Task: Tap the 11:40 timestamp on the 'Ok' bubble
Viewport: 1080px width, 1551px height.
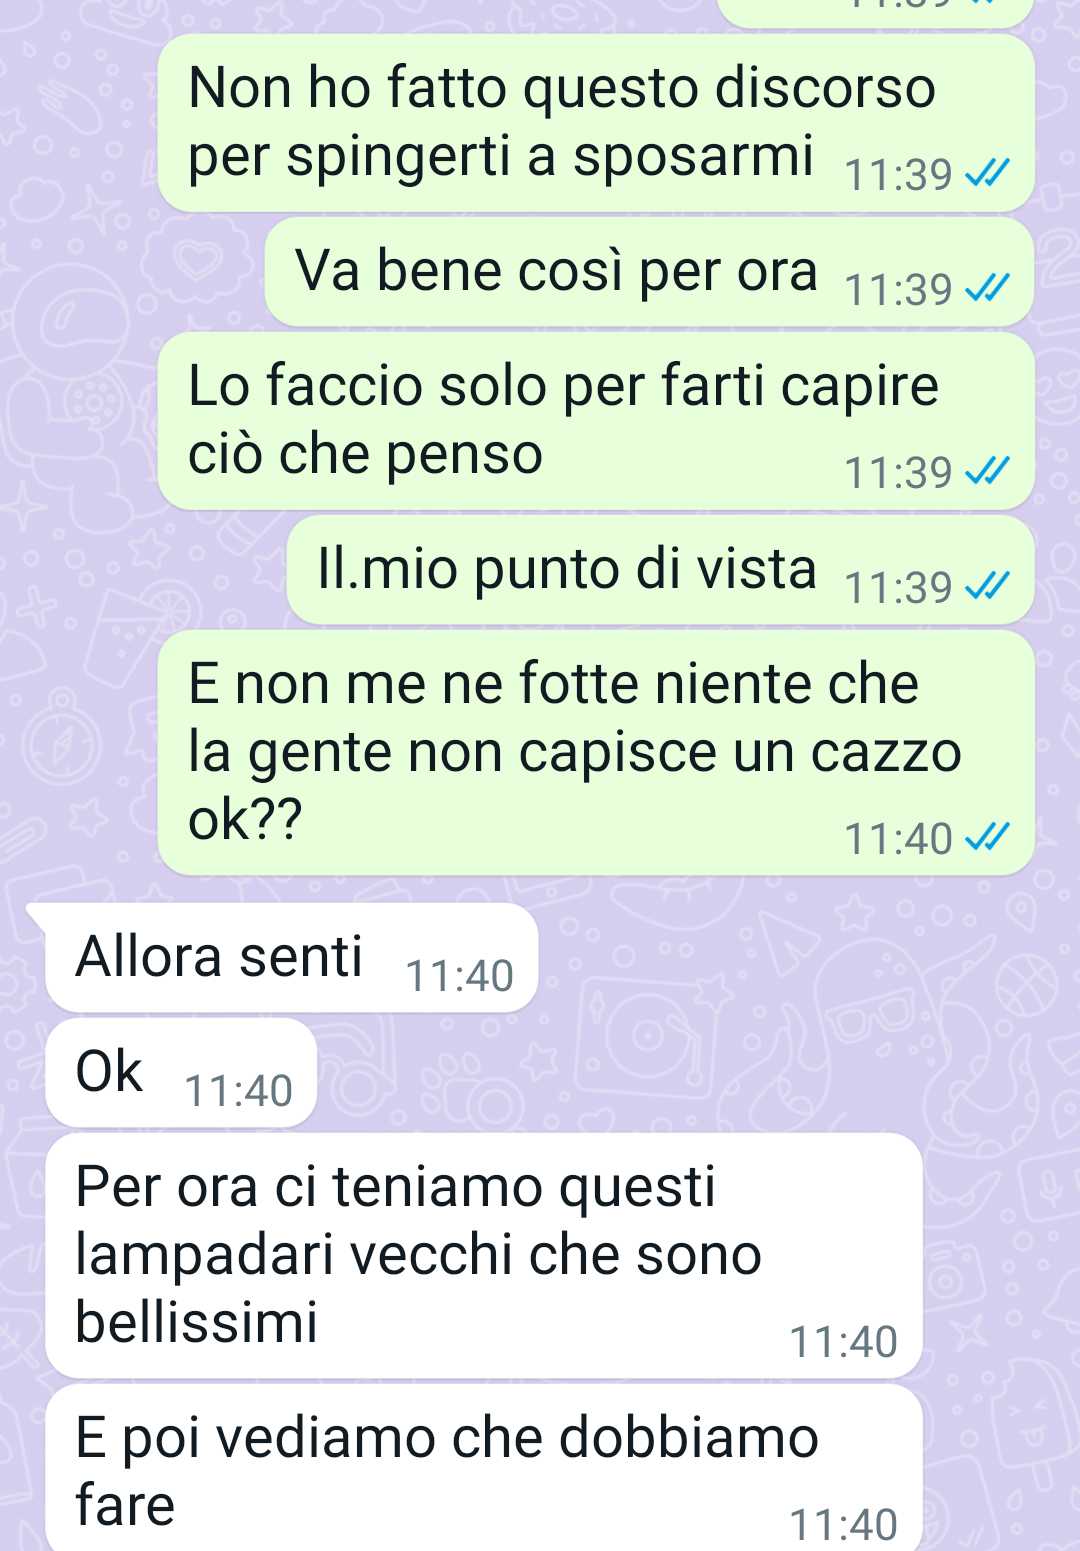Action: pyautogui.click(x=239, y=1091)
